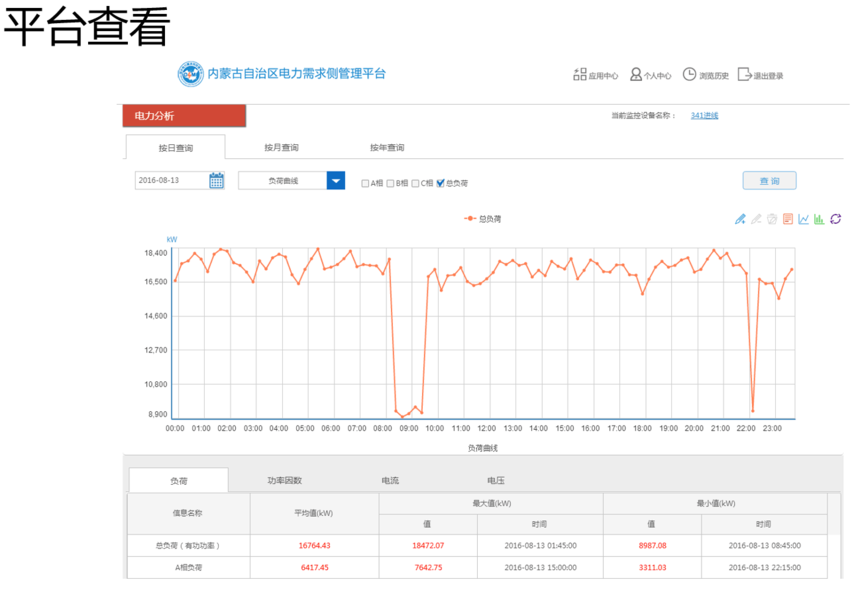This screenshot has width=860, height=592.
Task: Click the 应用中心 text label
Action: [x=603, y=76]
